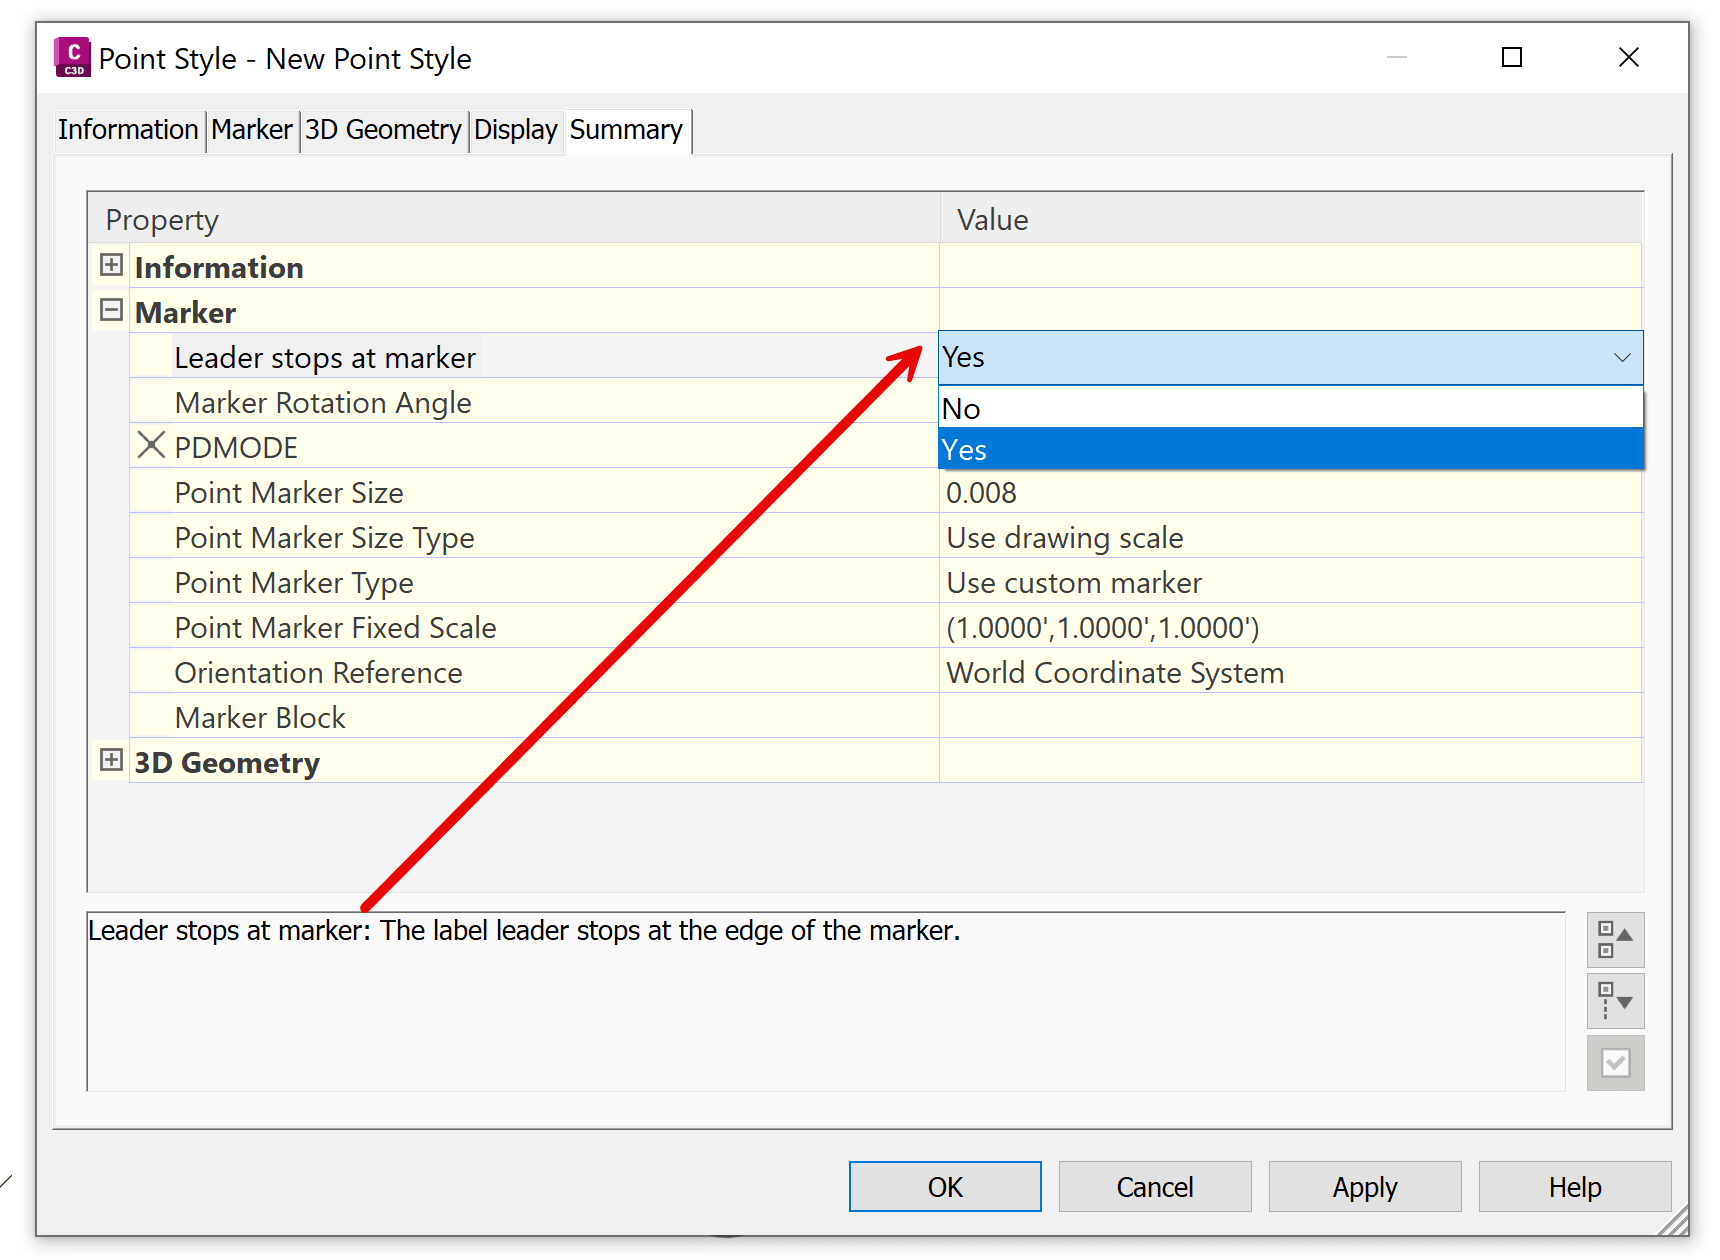Click the 3D Geometry category heading text

click(227, 762)
